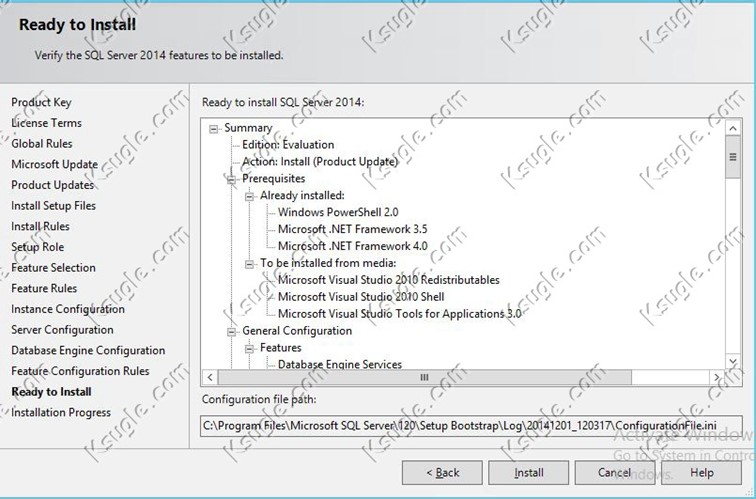Select 'Database Engine Services' row
Viewport: 756px width, 499px height.
(x=340, y=364)
